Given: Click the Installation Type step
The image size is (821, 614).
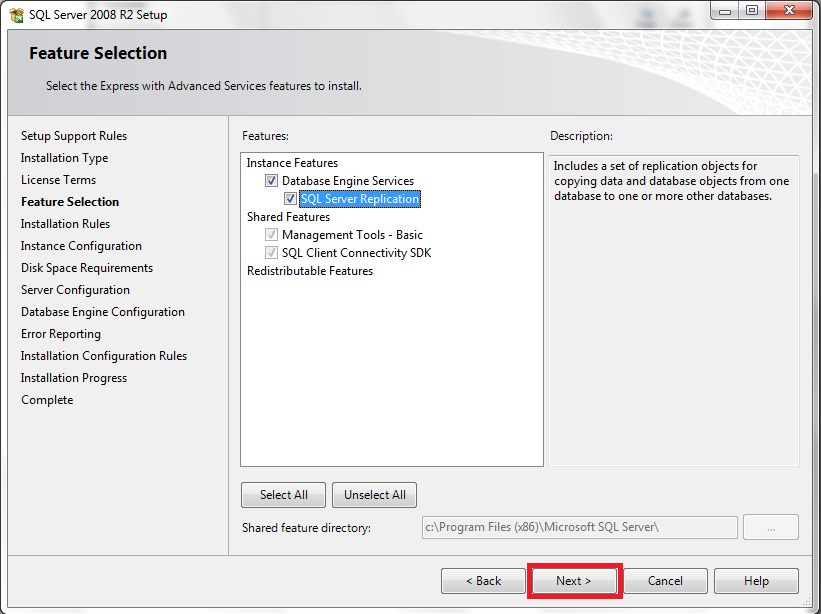Looking at the screenshot, I should click(64, 158).
